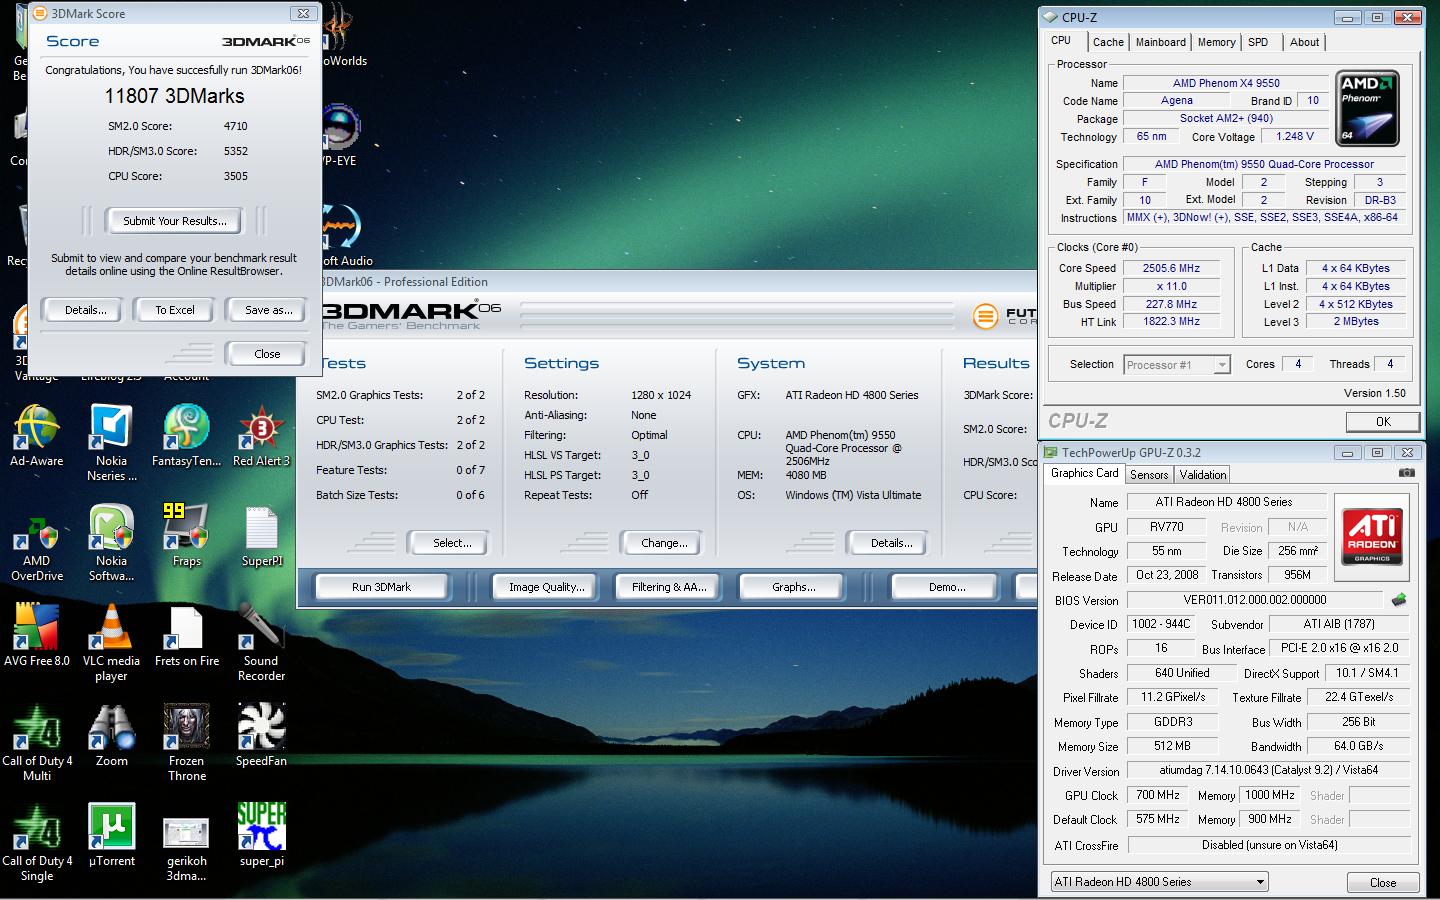Open the Validation tab in GPU-Z
1440x900 pixels.
point(1202,475)
